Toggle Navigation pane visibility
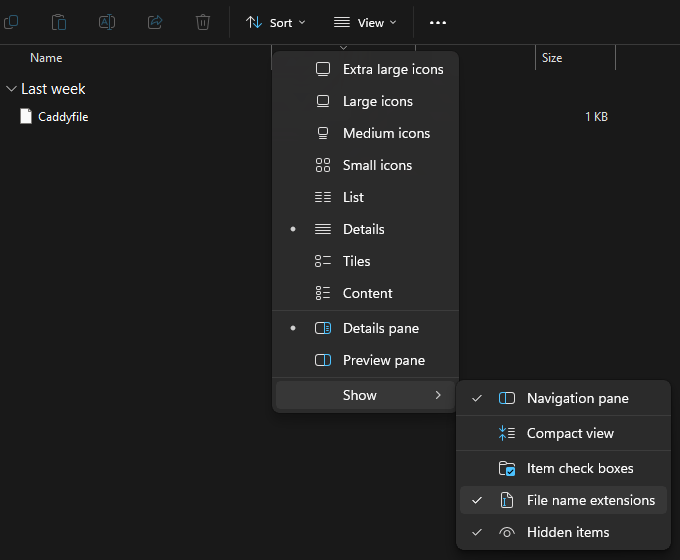Screen dimensions: 680x560 click(563, 398)
